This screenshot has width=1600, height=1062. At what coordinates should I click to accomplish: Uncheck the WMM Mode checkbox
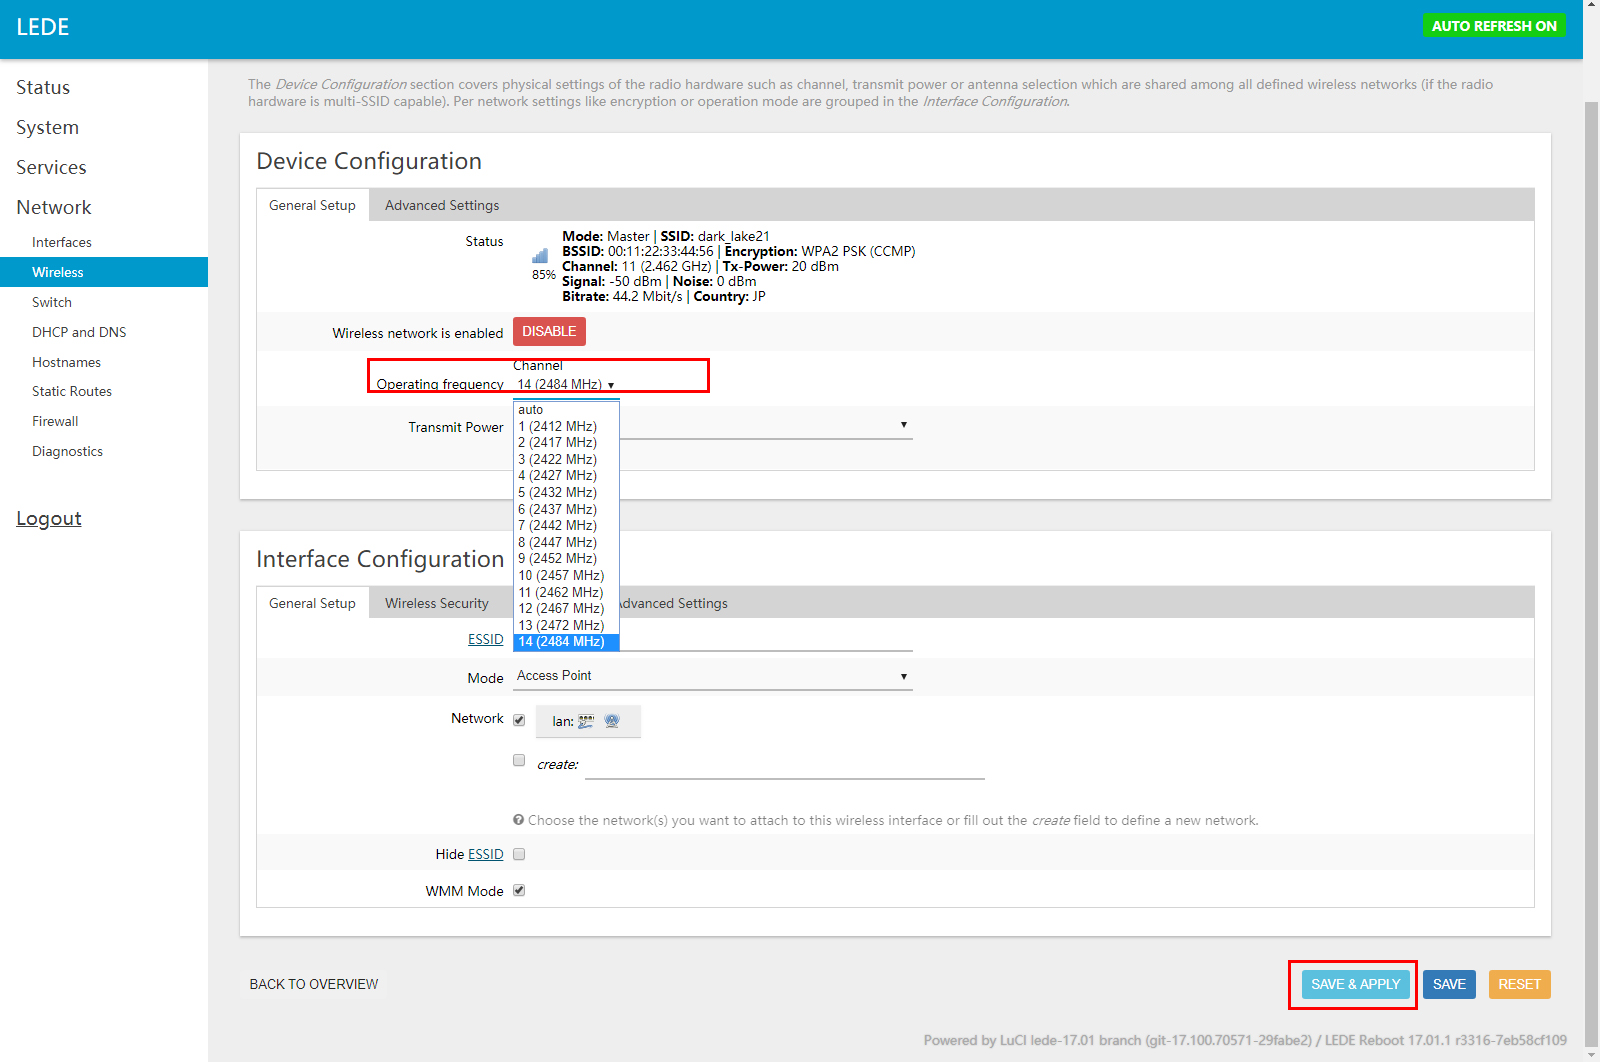[x=519, y=890]
